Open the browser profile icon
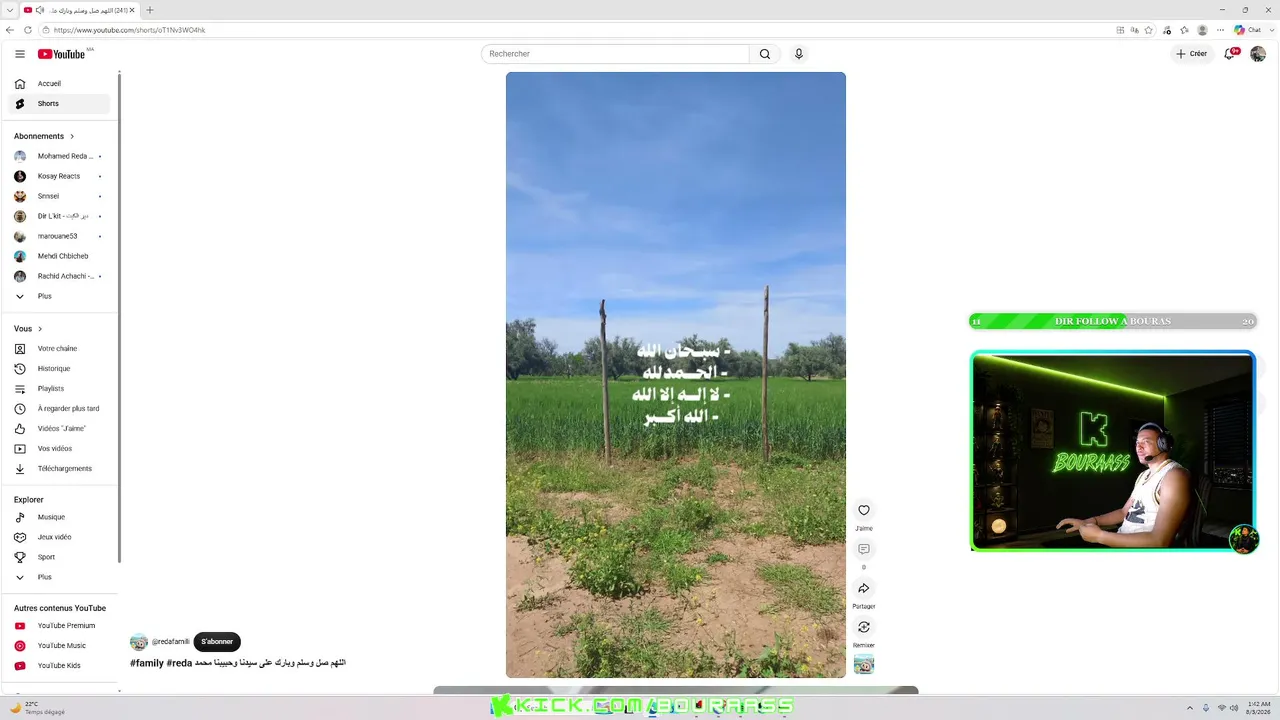The width and height of the screenshot is (1280, 720). pos(1203,30)
